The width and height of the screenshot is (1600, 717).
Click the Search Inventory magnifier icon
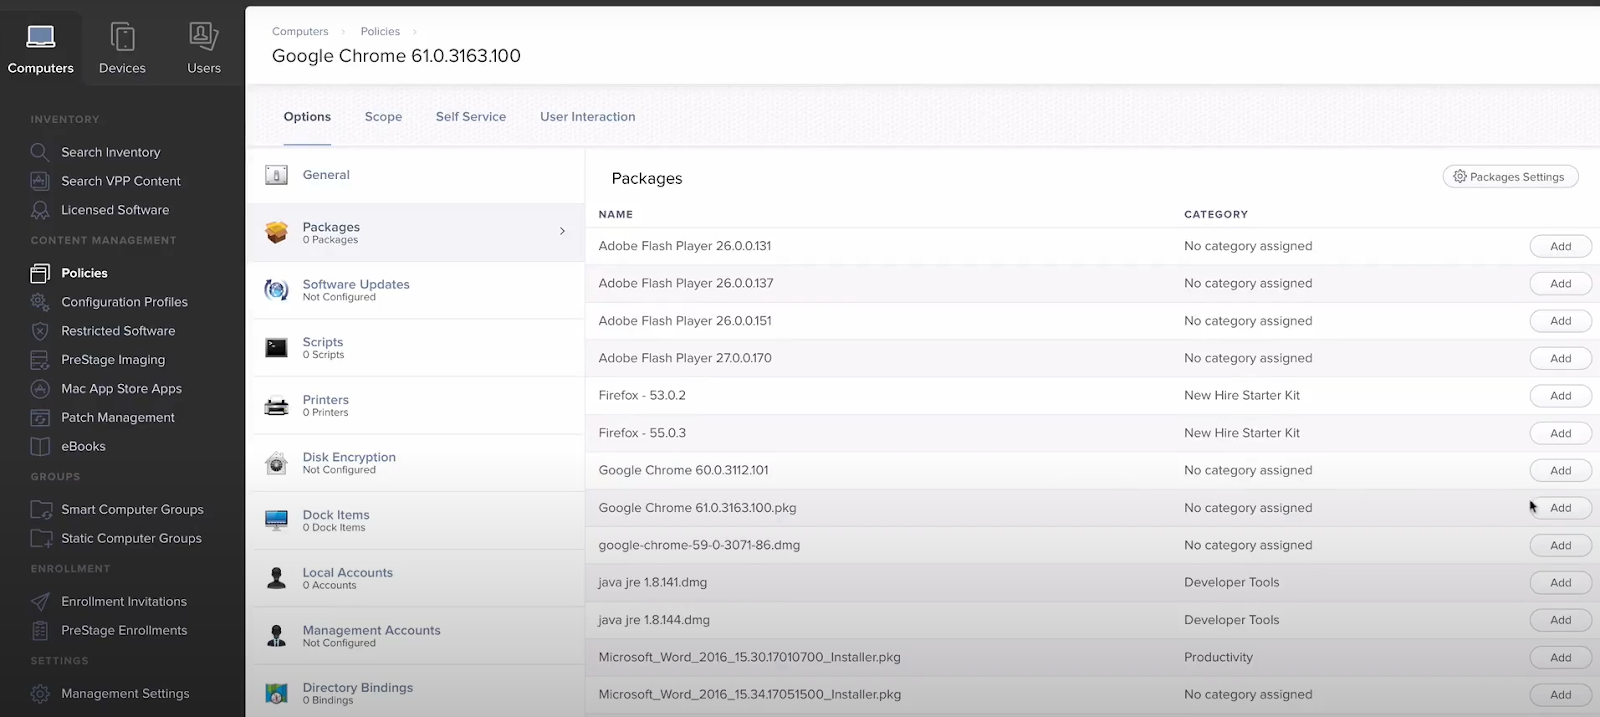[x=40, y=152]
